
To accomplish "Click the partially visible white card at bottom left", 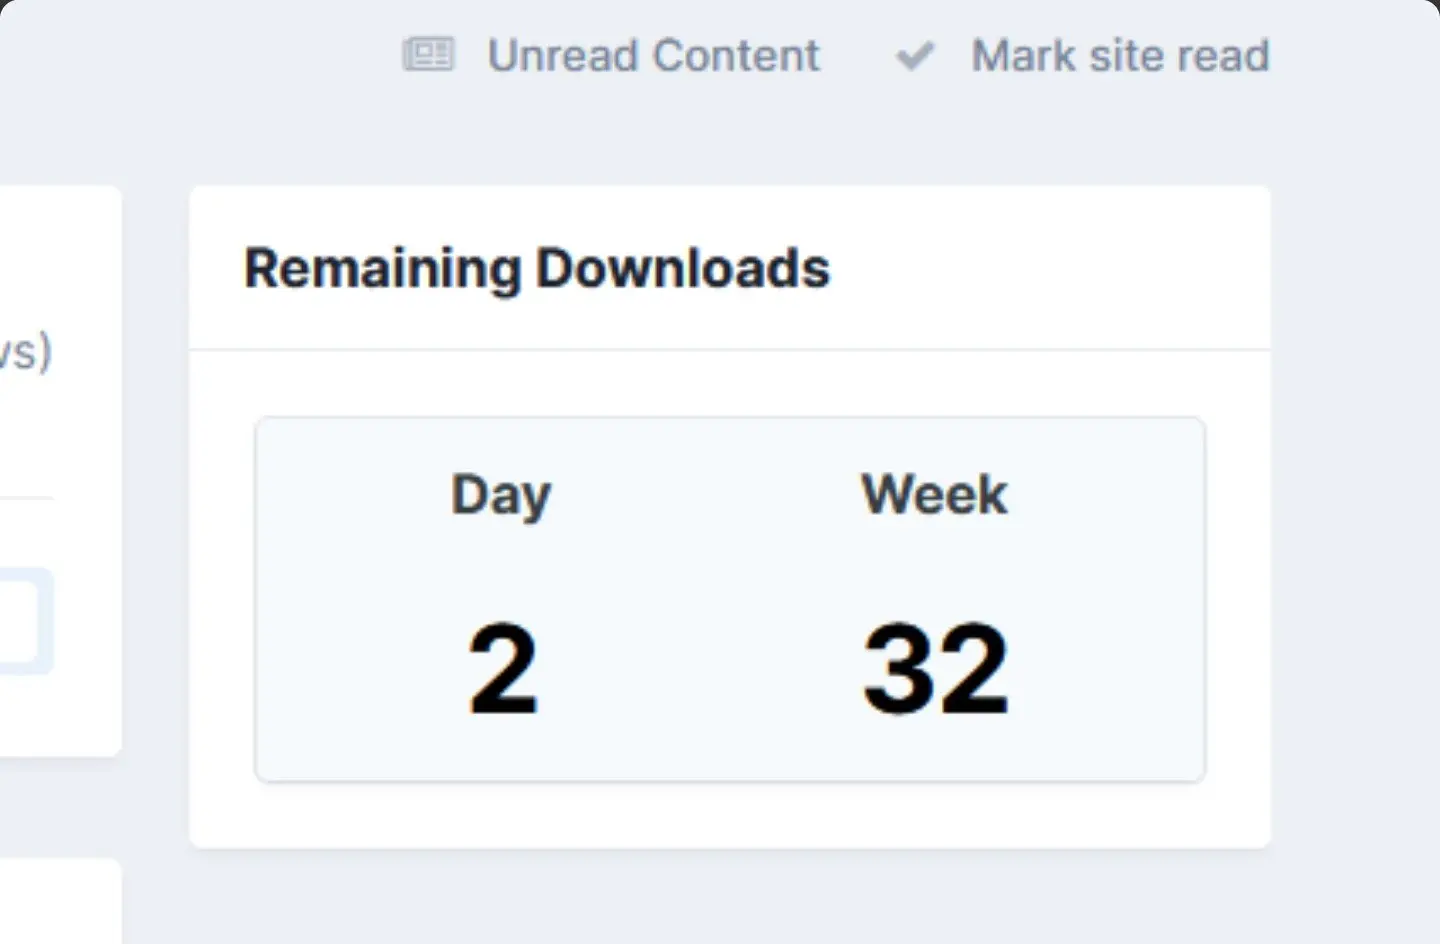I will (x=60, y=901).
